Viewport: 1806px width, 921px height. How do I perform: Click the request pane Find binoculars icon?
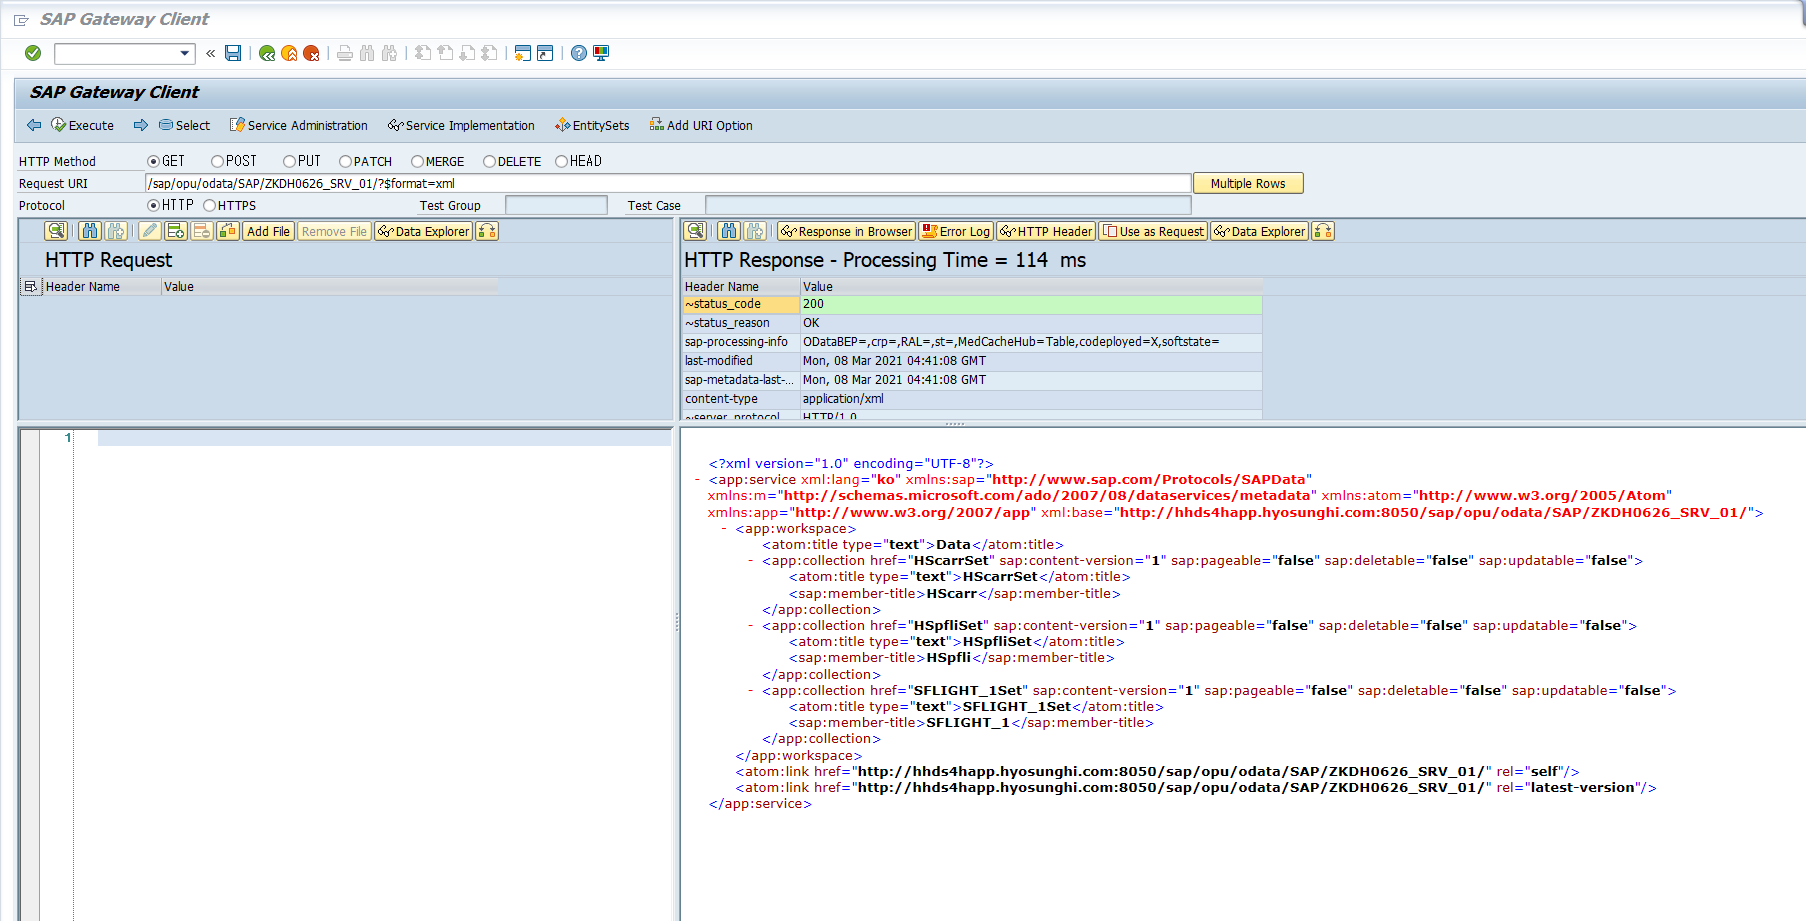(x=90, y=231)
